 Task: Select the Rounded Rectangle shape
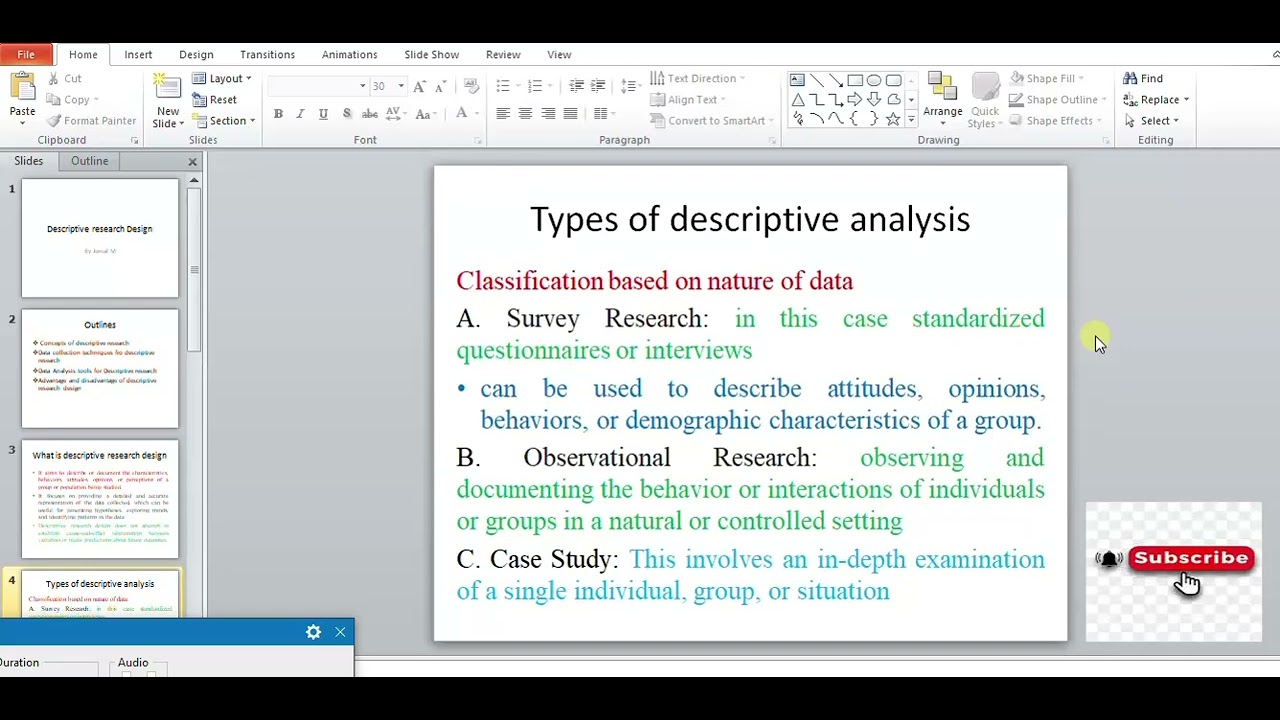[892, 80]
